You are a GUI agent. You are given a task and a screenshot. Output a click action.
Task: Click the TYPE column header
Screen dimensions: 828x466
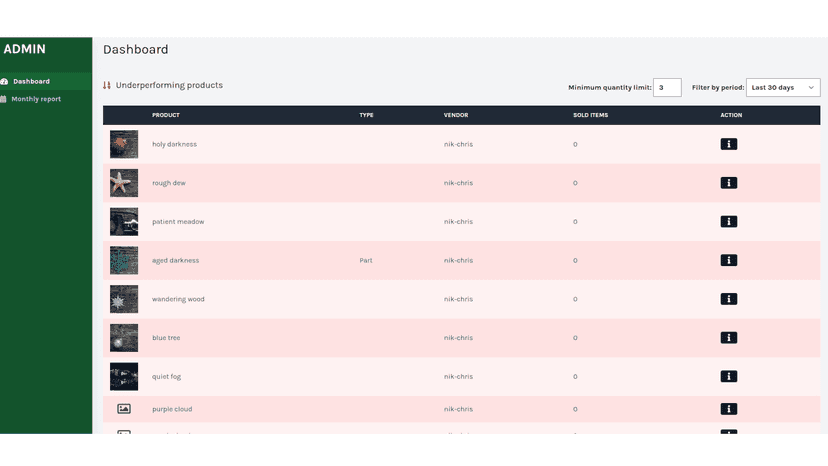[366, 115]
